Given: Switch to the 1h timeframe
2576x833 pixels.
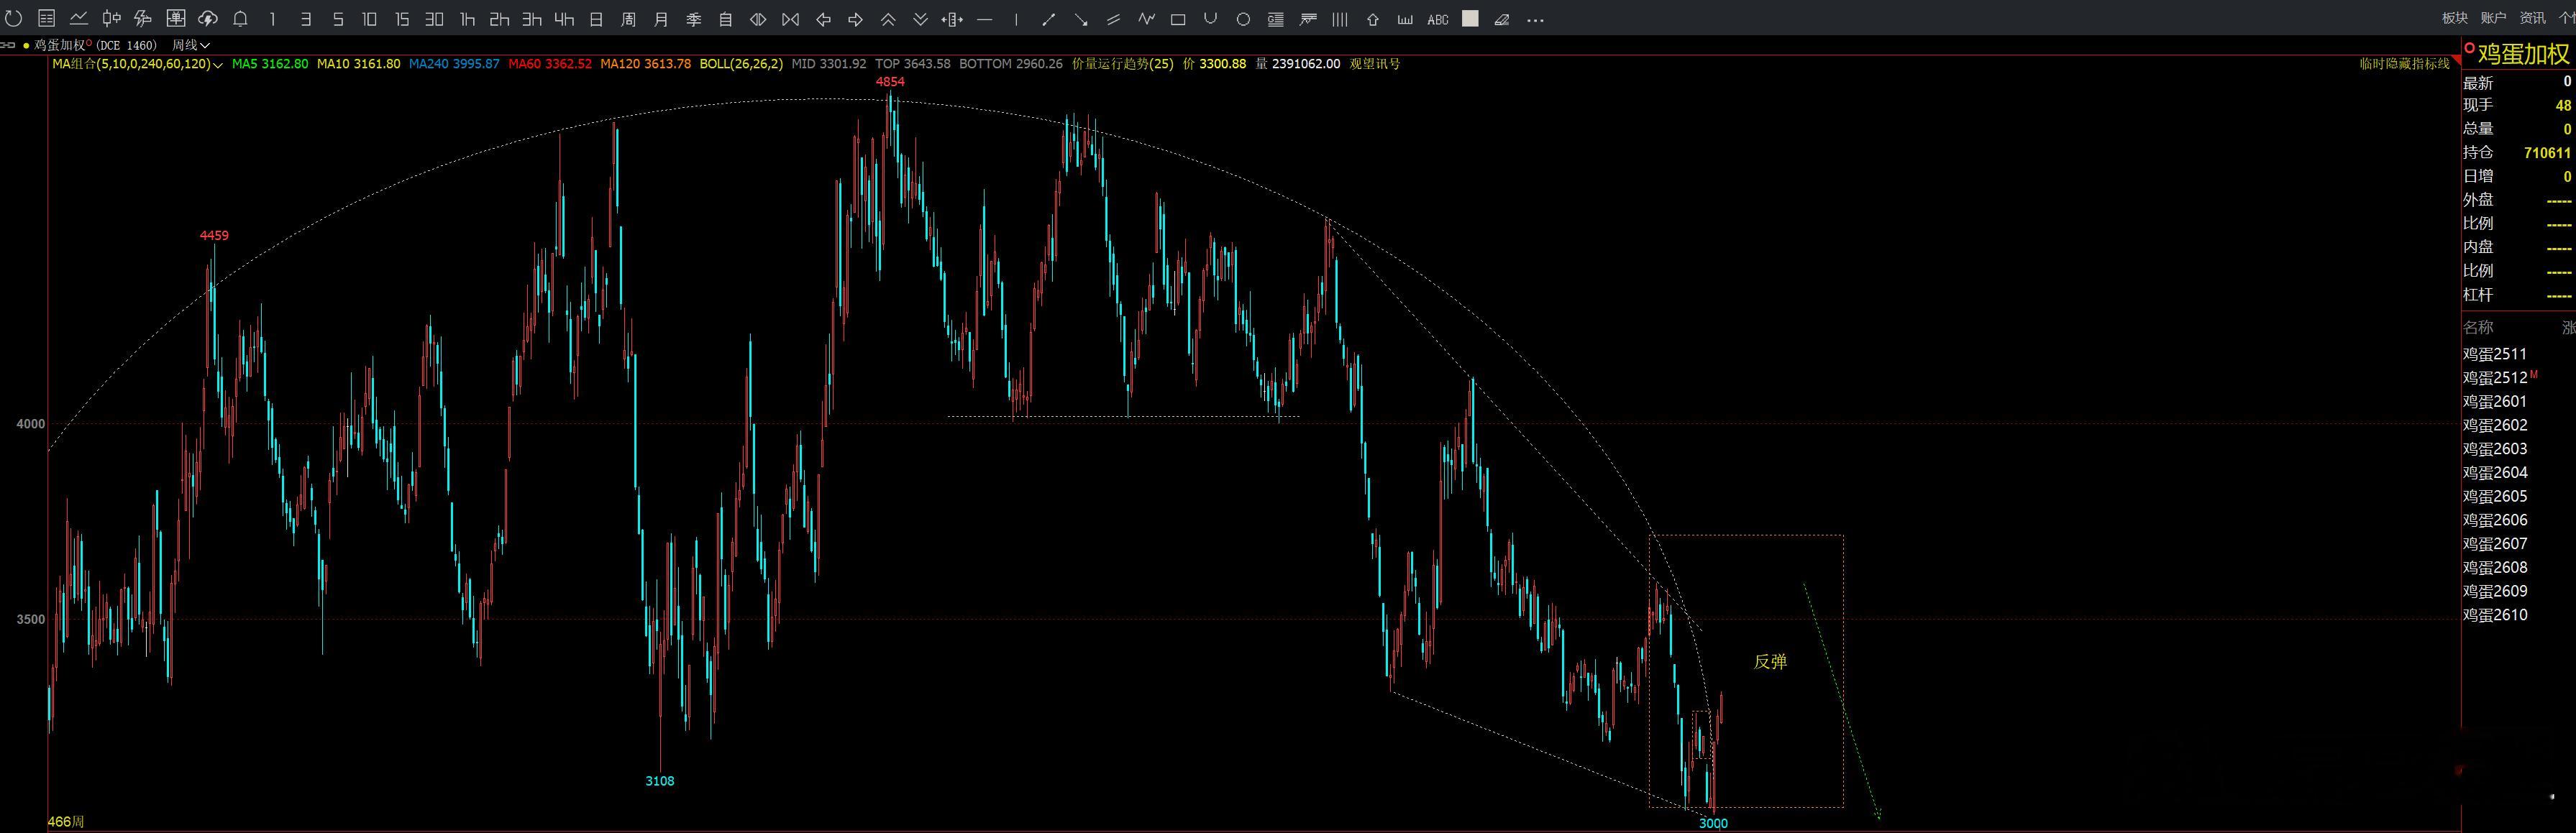Looking at the screenshot, I should (467, 19).
